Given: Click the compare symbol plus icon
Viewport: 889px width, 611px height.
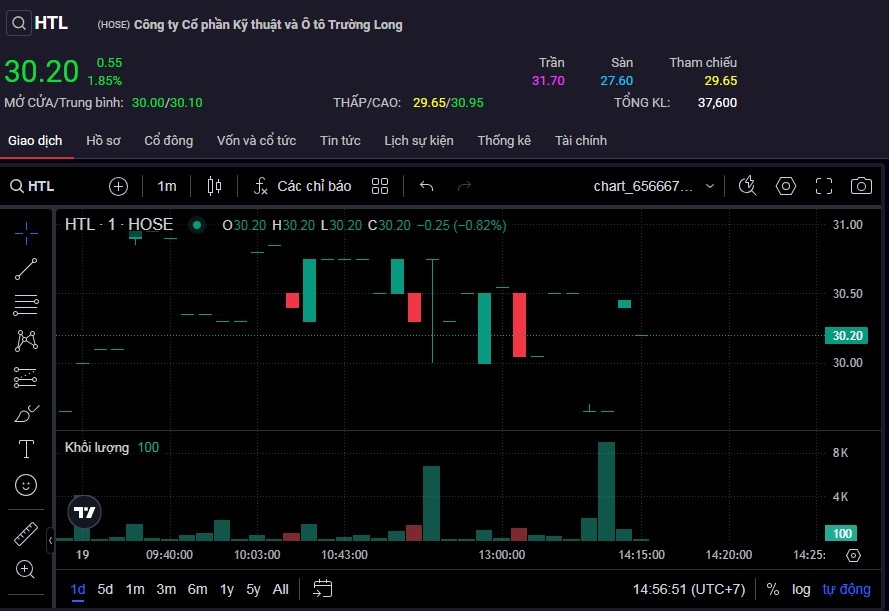Looking at the screenshot, I should tap(118, 186).
